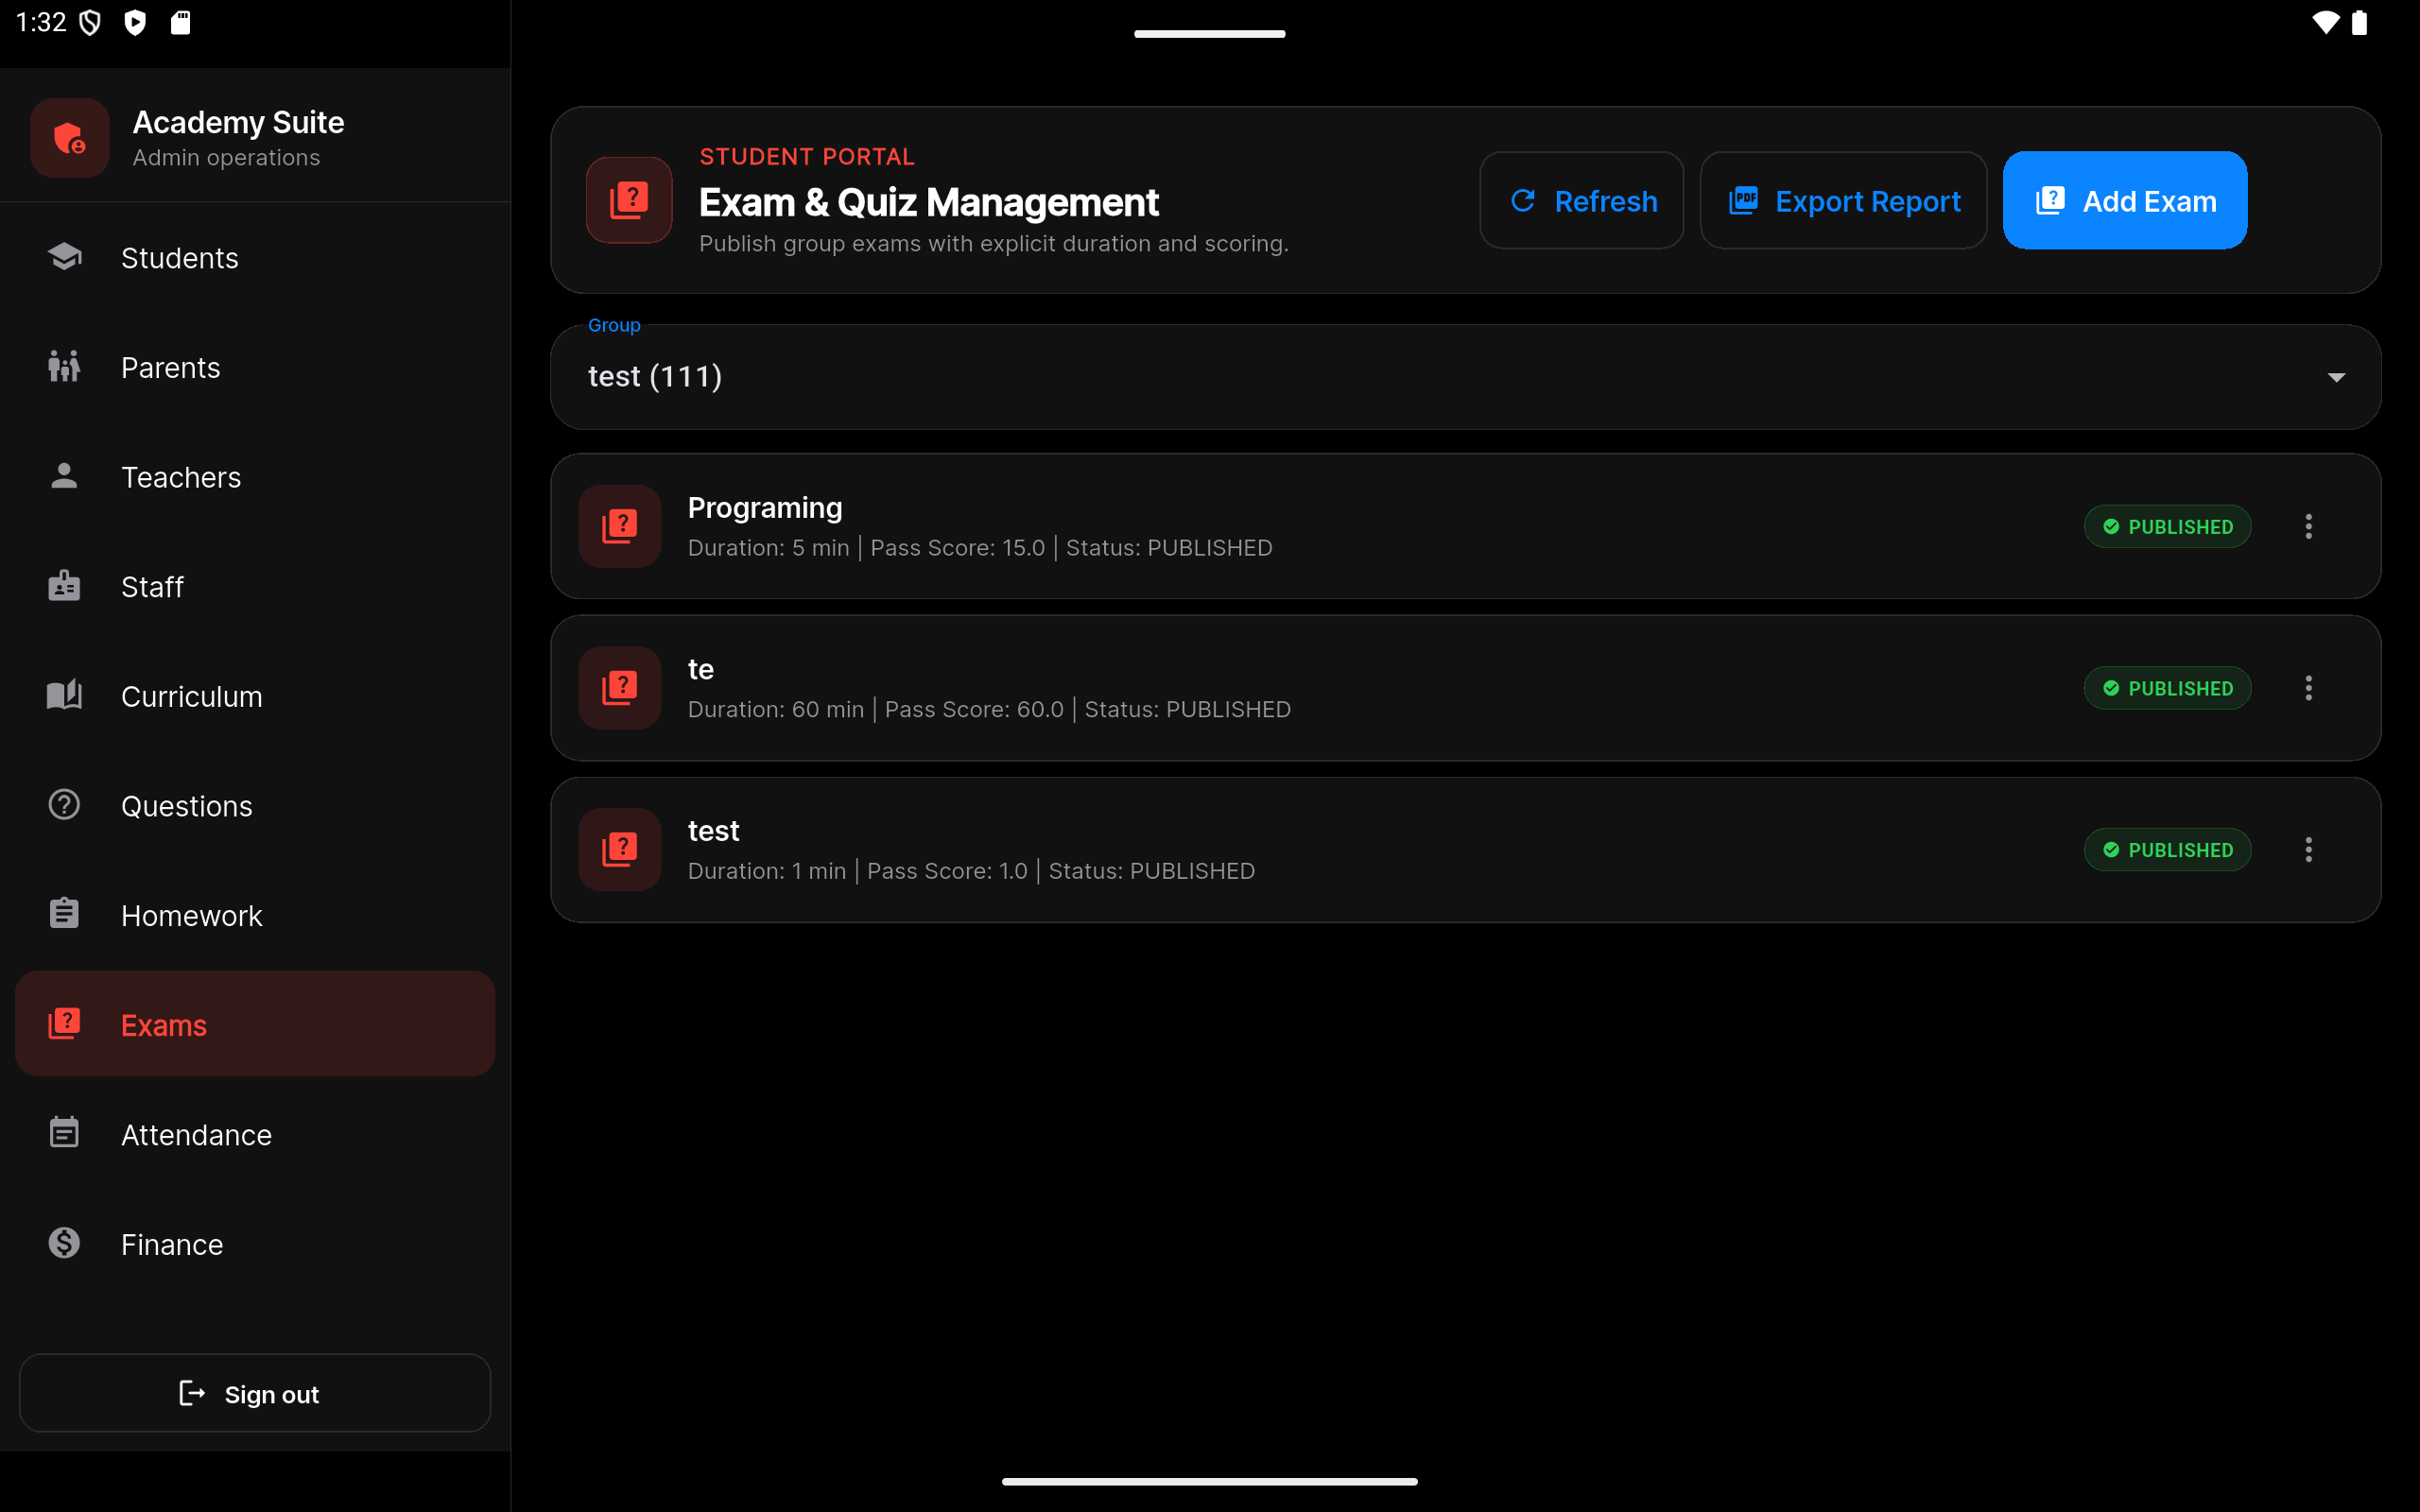
Task: Click the PUBLISHED badge on 'te' exam
Action: click(x=2167, y=688)
